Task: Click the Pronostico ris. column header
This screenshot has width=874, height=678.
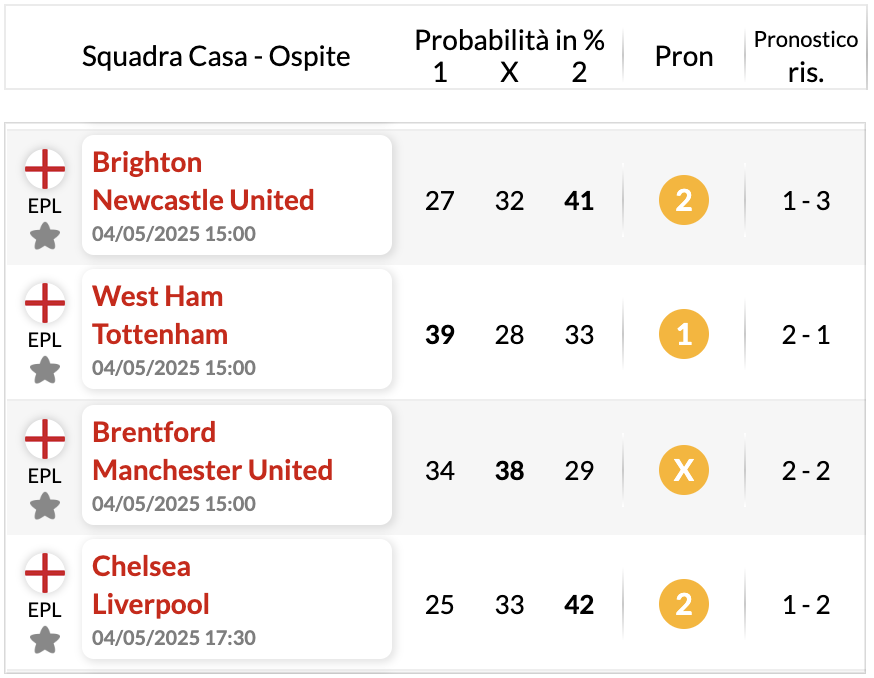Action: pyautogui.click(x=806, y=56)
